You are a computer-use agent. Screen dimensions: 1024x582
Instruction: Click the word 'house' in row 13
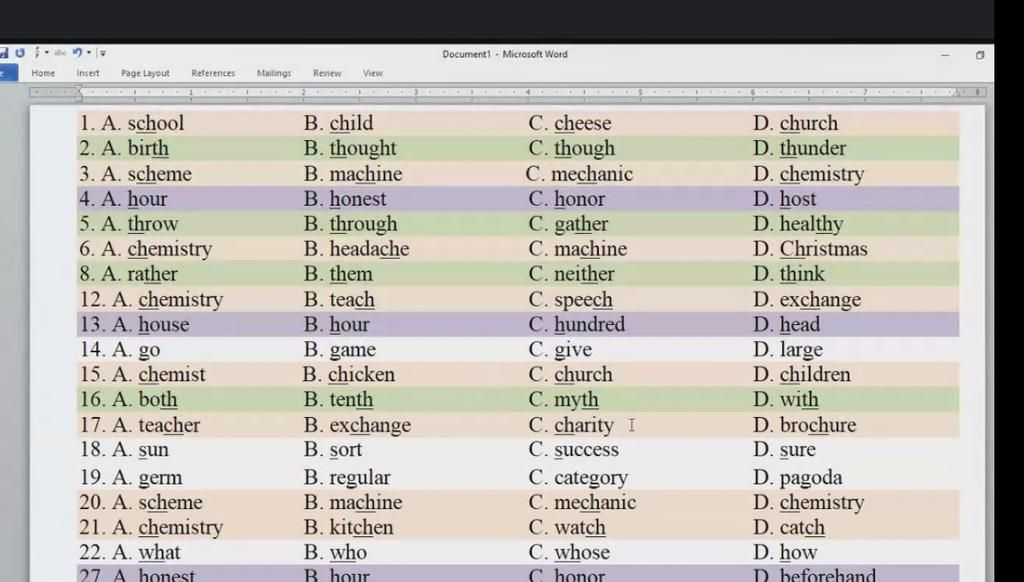[x=164, y=324]
